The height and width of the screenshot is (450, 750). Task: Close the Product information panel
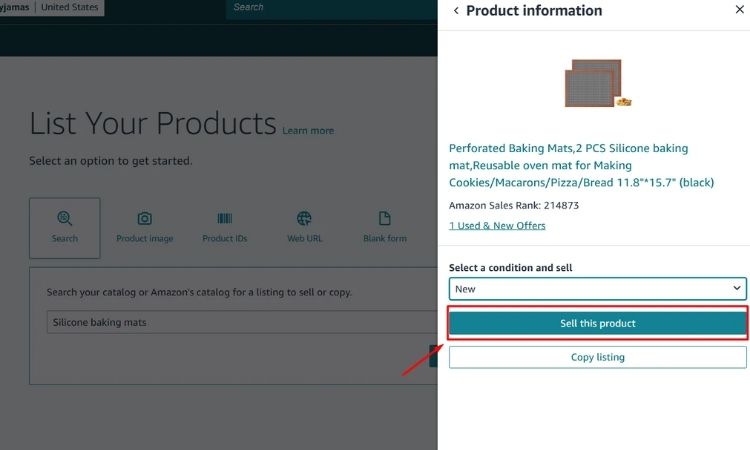[739, 11]
